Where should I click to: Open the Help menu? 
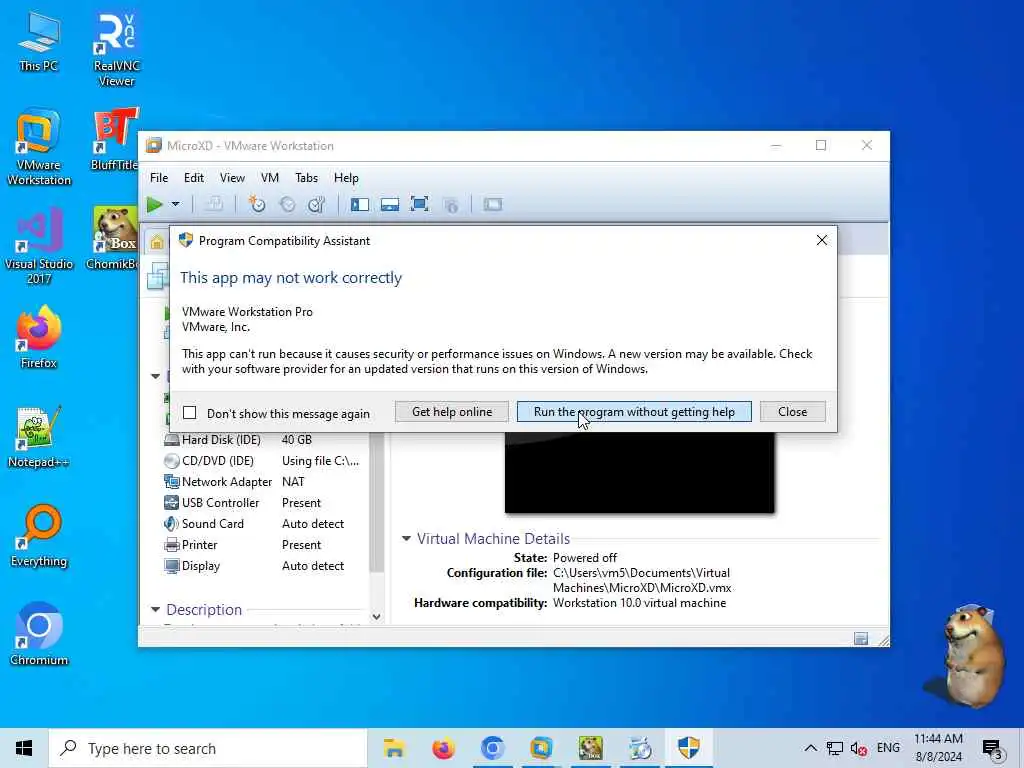coord(346,178)
